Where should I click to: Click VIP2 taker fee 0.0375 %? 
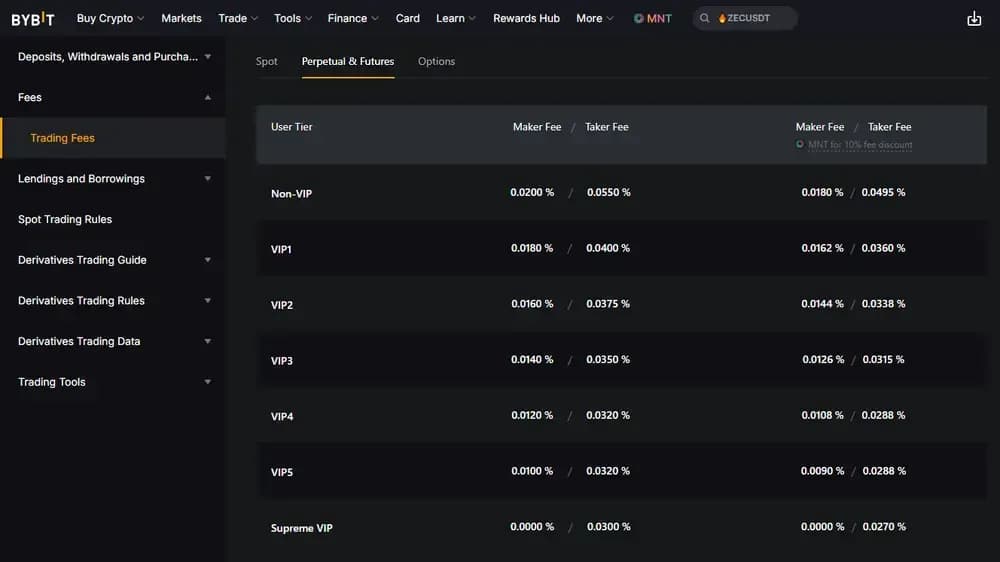click(608, 304)
